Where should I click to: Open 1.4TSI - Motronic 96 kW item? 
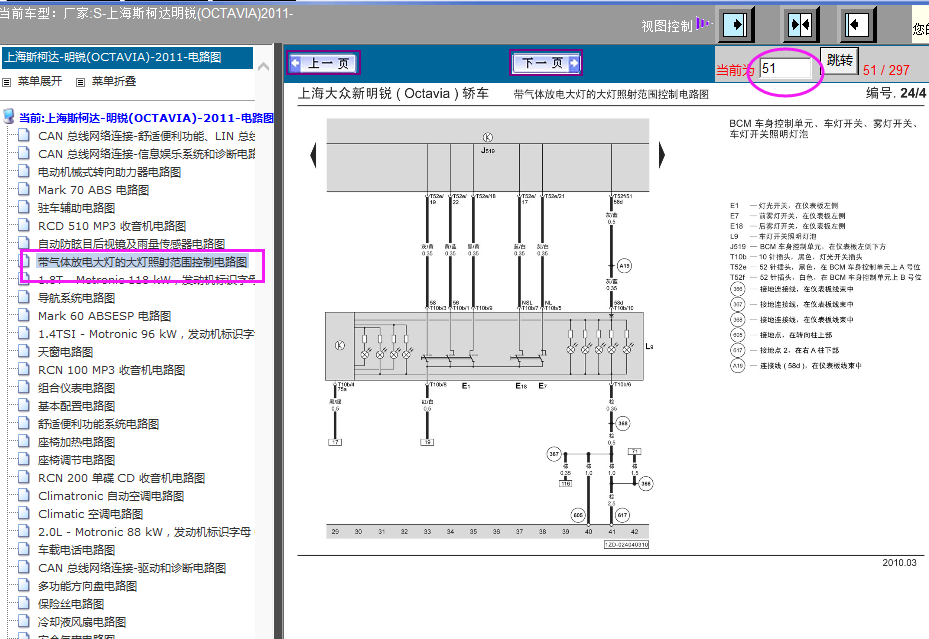point(146,334)
